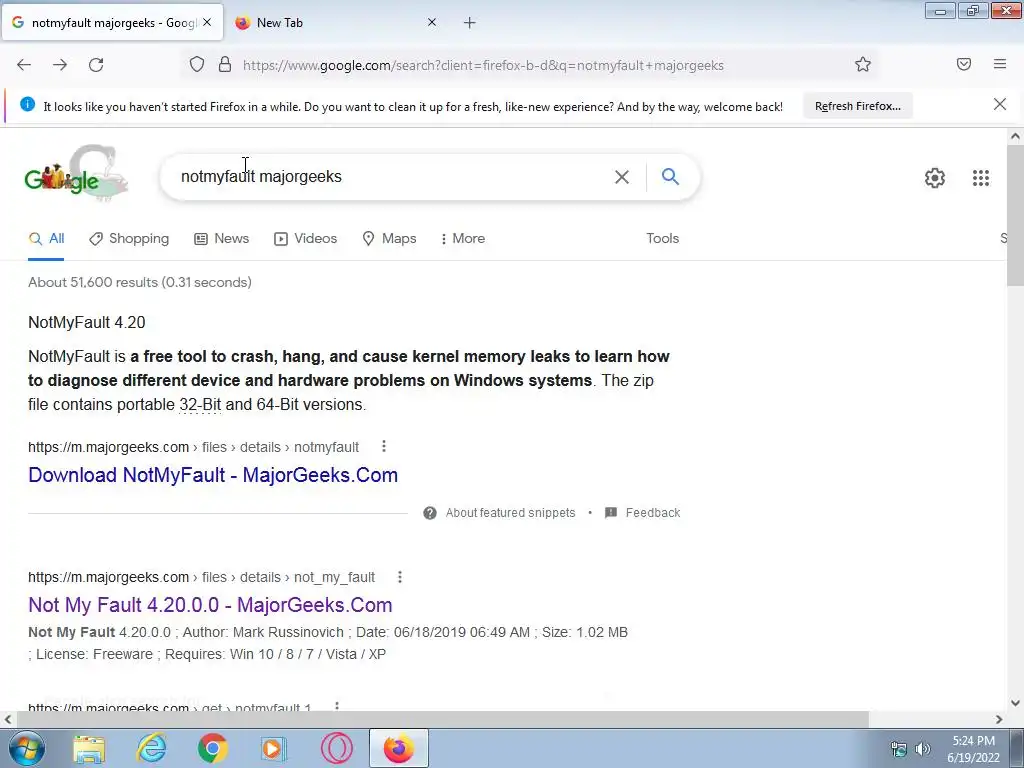The width and height of the screenshot is (1024, 768).
Task: Click the address bar URL
Action: pyautogui.click(x=483, y=65)
